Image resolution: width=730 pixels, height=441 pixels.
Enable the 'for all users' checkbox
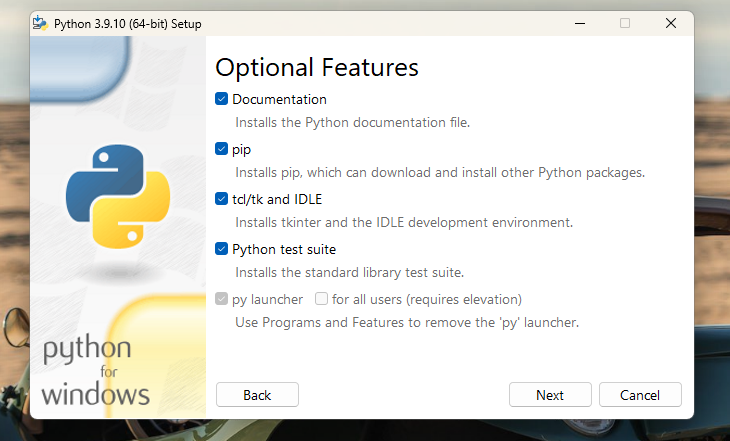click(x=322, y=299)
